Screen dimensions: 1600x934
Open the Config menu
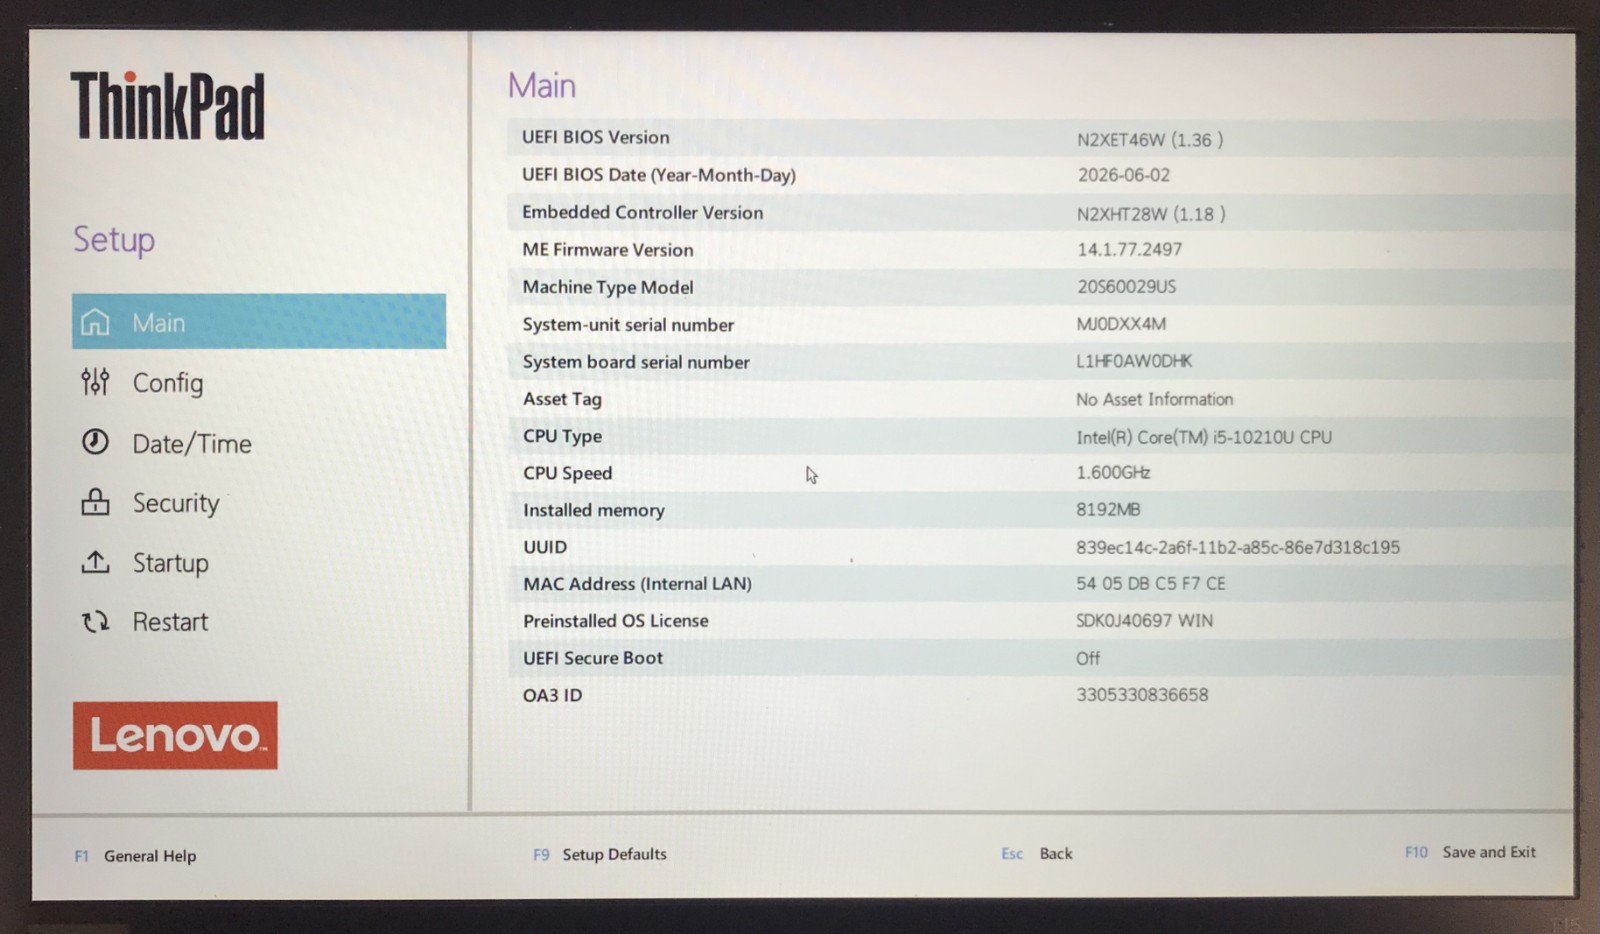coord(167,383)
